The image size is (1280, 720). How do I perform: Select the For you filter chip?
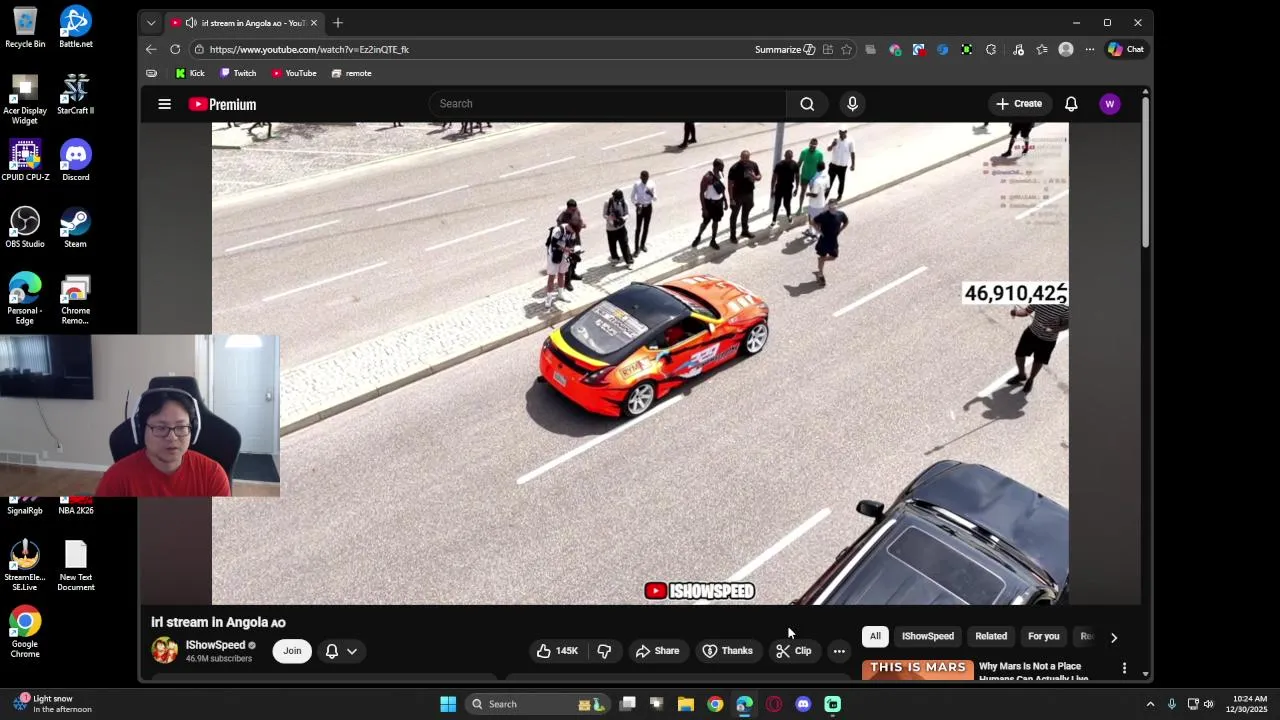point(1043,636)
